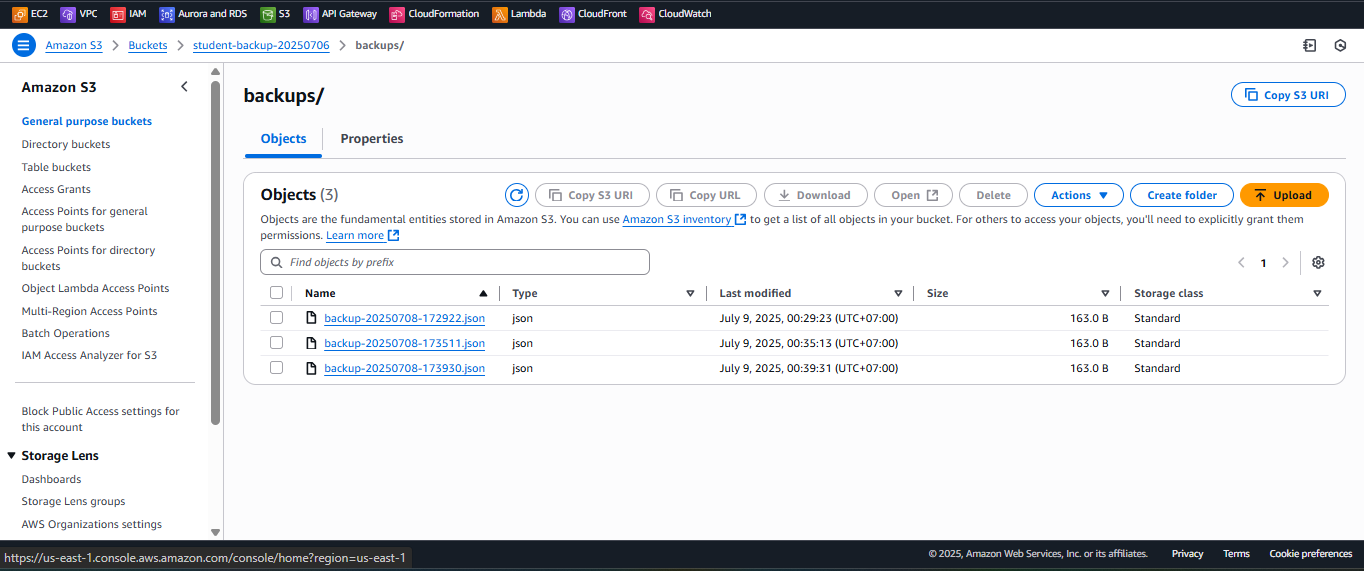Open Amazon S3 breadcrumb link
Image resolution: width=1364 pixels, height=571 pixels.
click(74, 45)
